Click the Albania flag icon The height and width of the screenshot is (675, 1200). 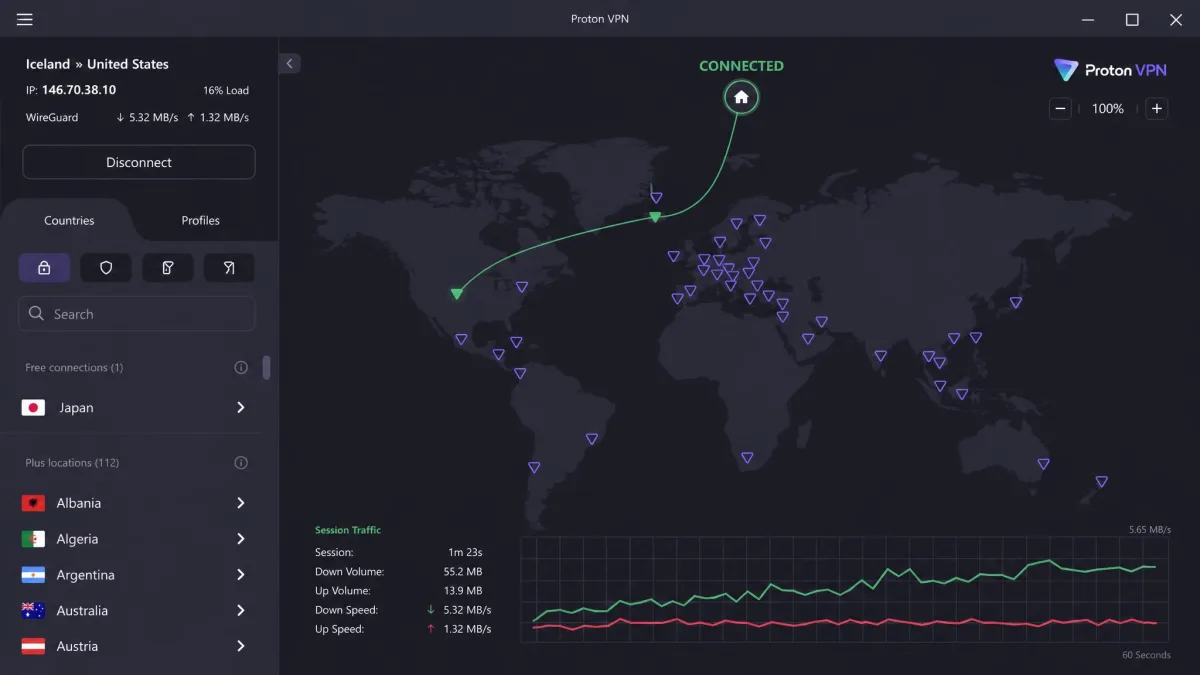(x=33, y=503)
